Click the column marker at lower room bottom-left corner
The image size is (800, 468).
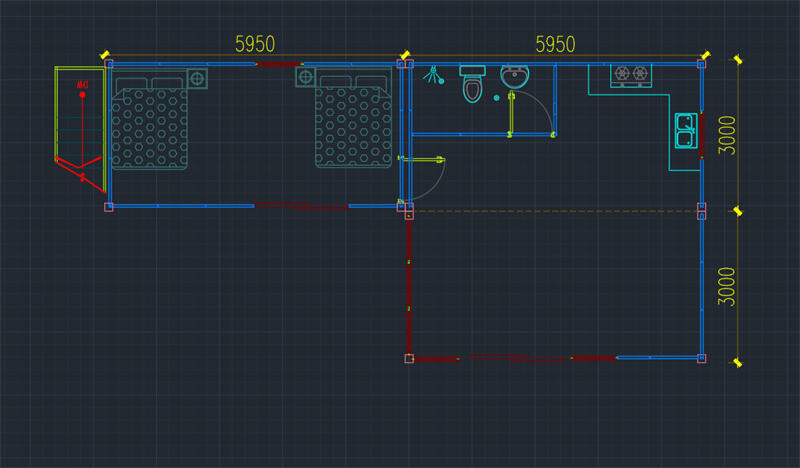click(409, 358)
